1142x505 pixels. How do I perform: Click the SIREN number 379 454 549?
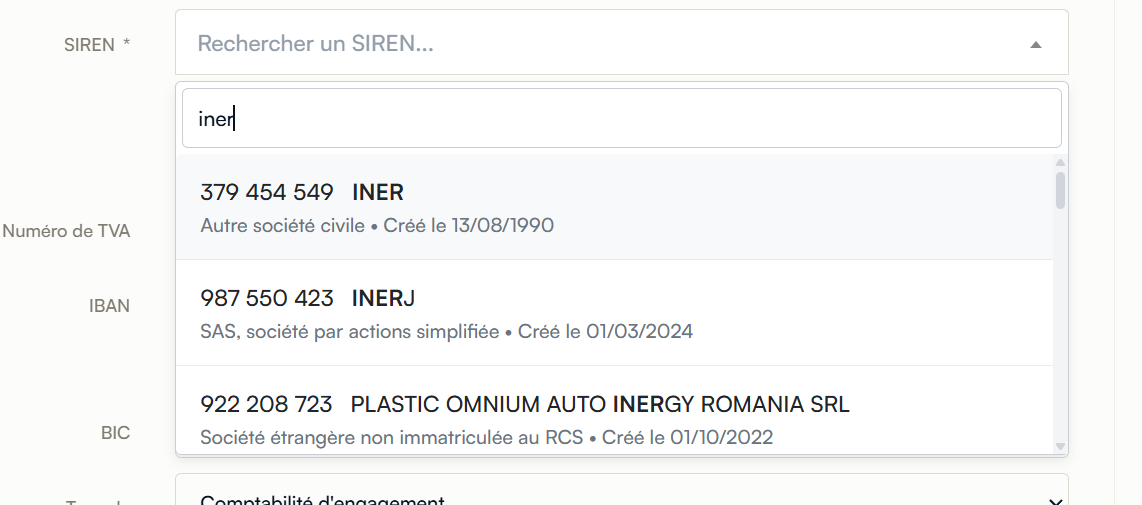click(x=267, y=192)
